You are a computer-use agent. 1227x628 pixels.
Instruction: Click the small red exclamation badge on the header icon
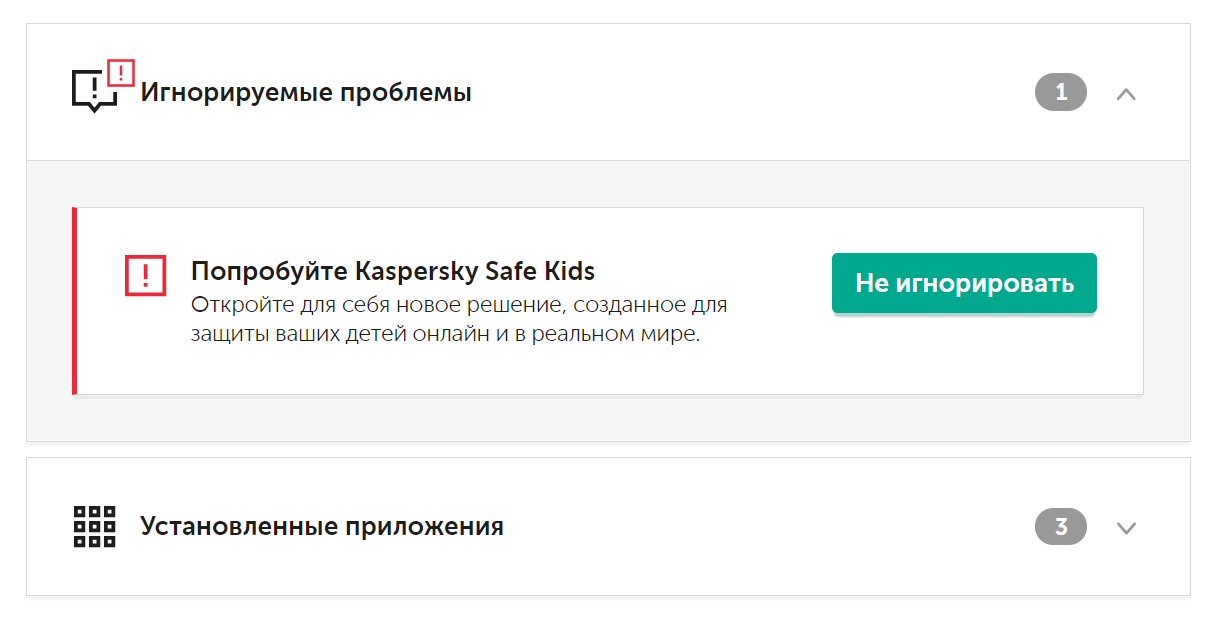(x=120, y=73)
